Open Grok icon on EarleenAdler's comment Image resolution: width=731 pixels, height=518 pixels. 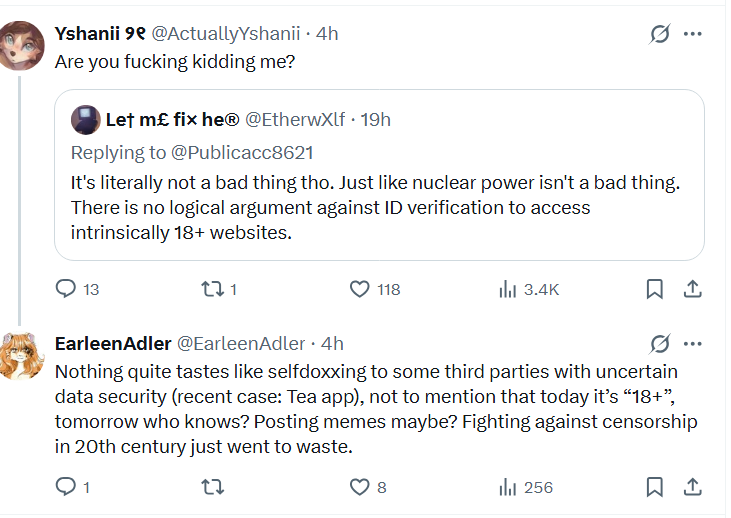[659, 343]
